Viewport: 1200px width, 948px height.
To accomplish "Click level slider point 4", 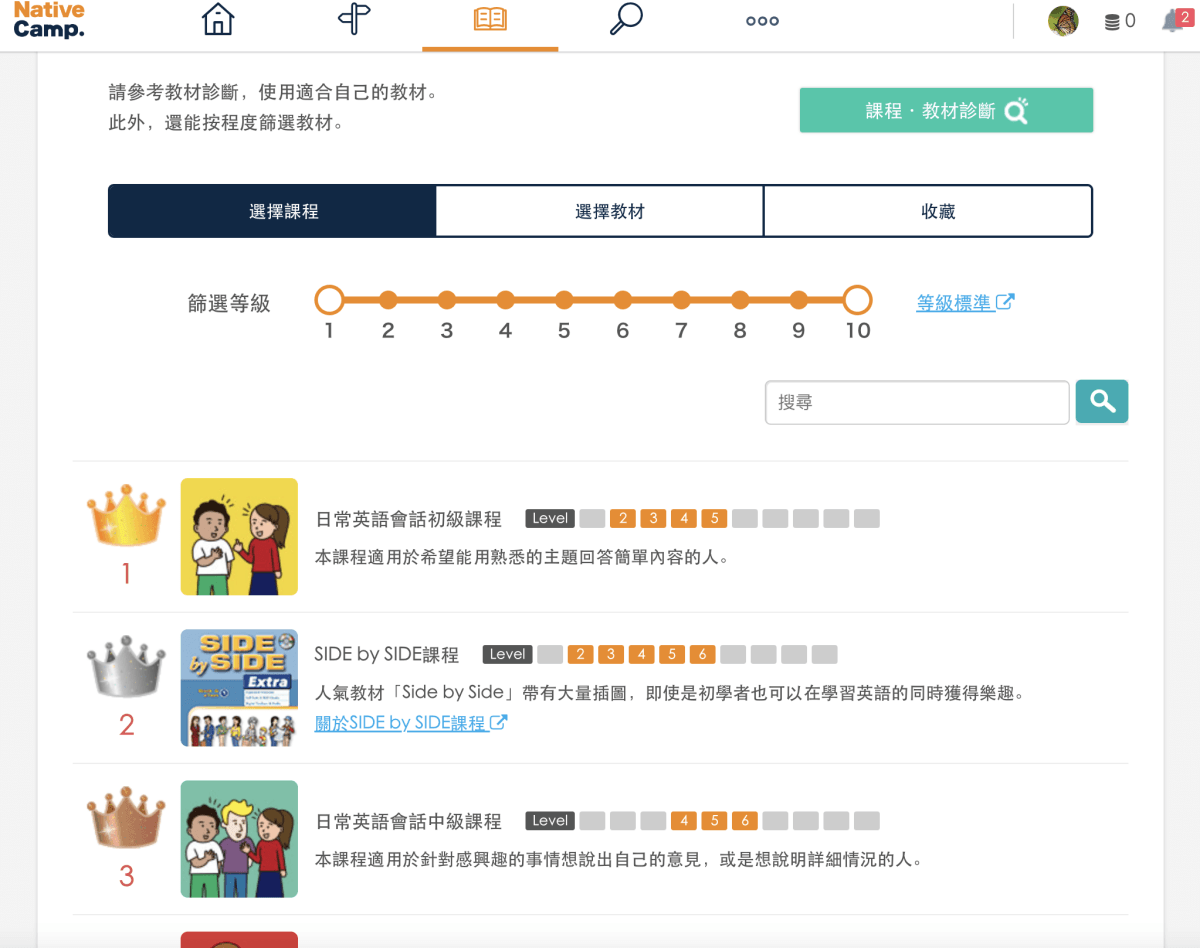I will tap(505, 300).
